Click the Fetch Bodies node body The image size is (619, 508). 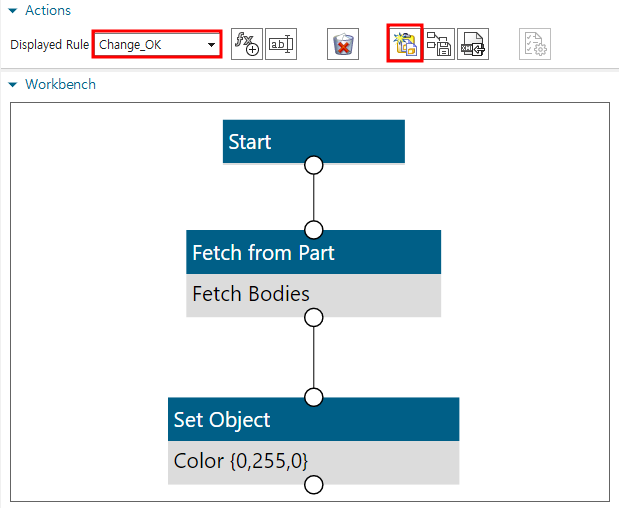pyautogui.click(x=313, y=294)
